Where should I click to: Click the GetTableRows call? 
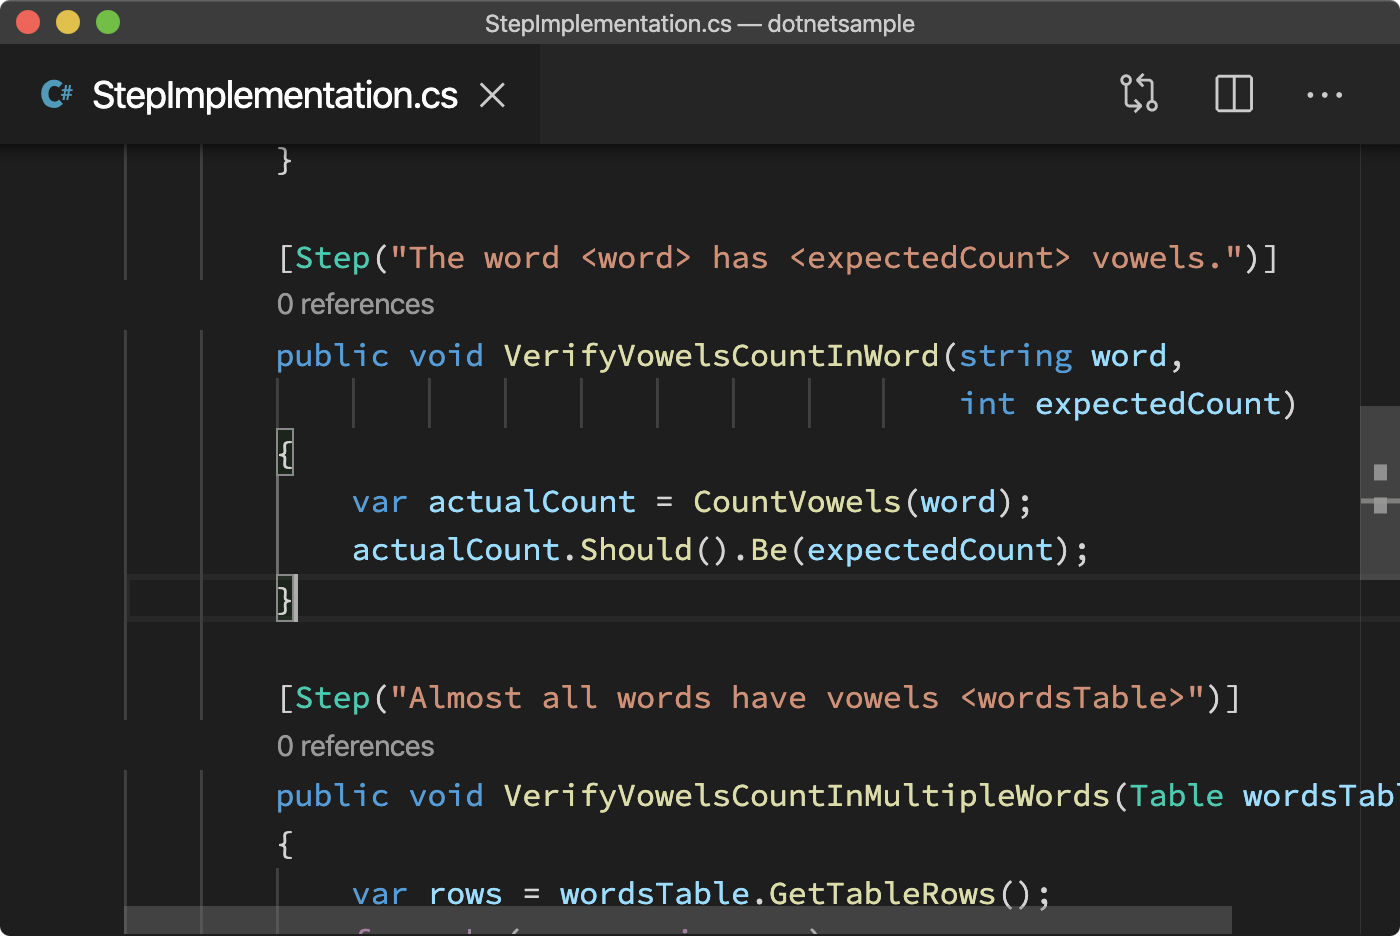click(882, 894)
